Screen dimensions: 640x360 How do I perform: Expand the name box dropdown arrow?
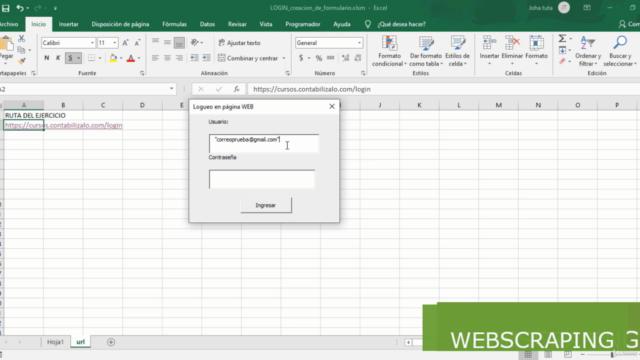[171, 89]
